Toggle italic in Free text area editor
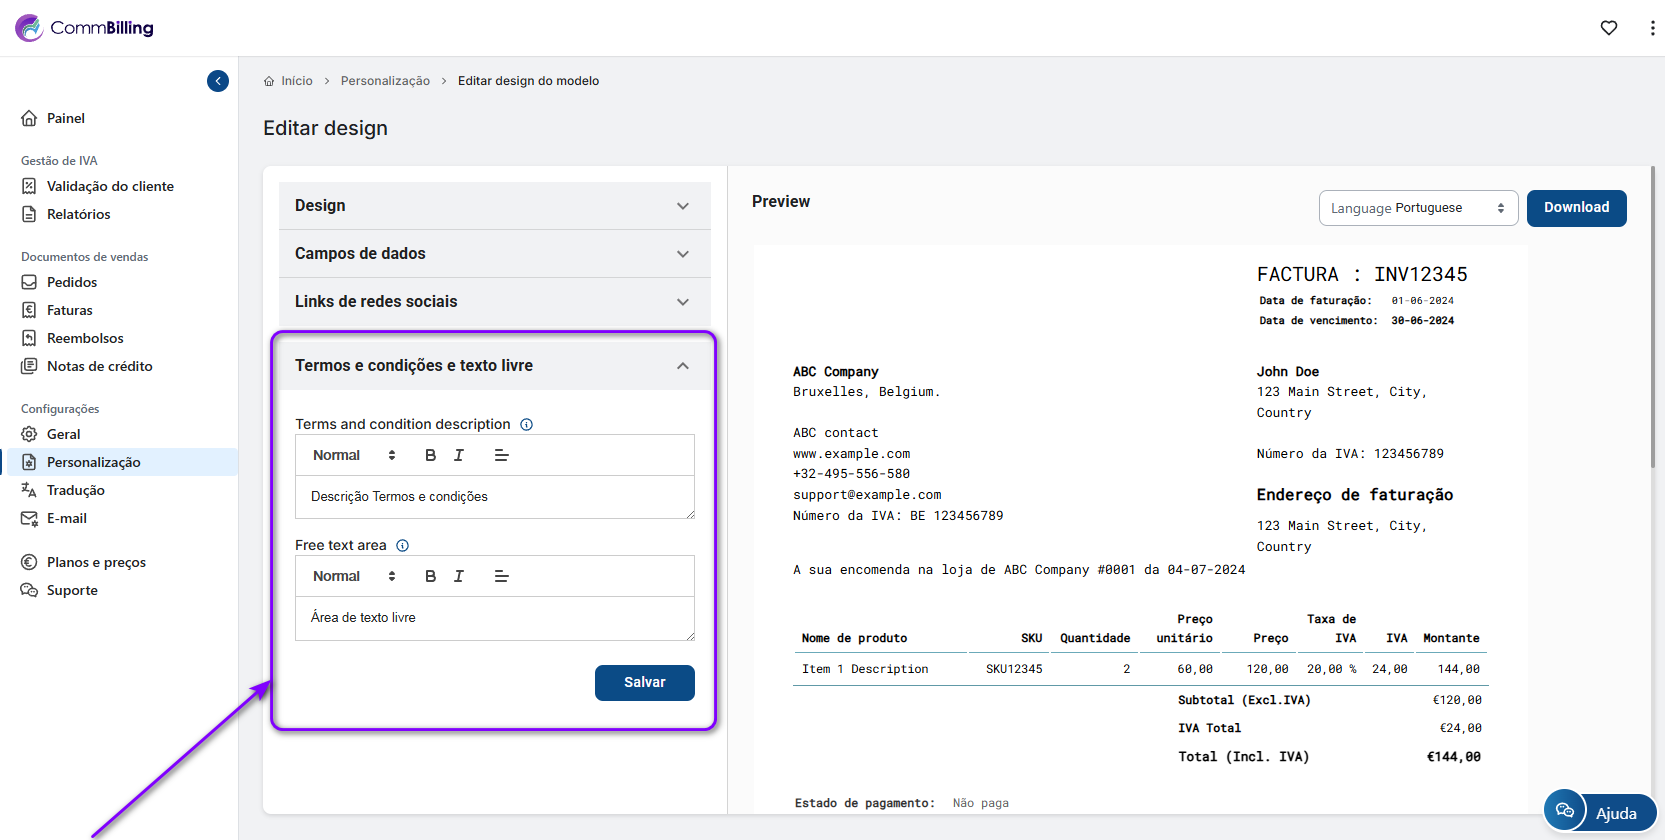 tap(459, 576)
